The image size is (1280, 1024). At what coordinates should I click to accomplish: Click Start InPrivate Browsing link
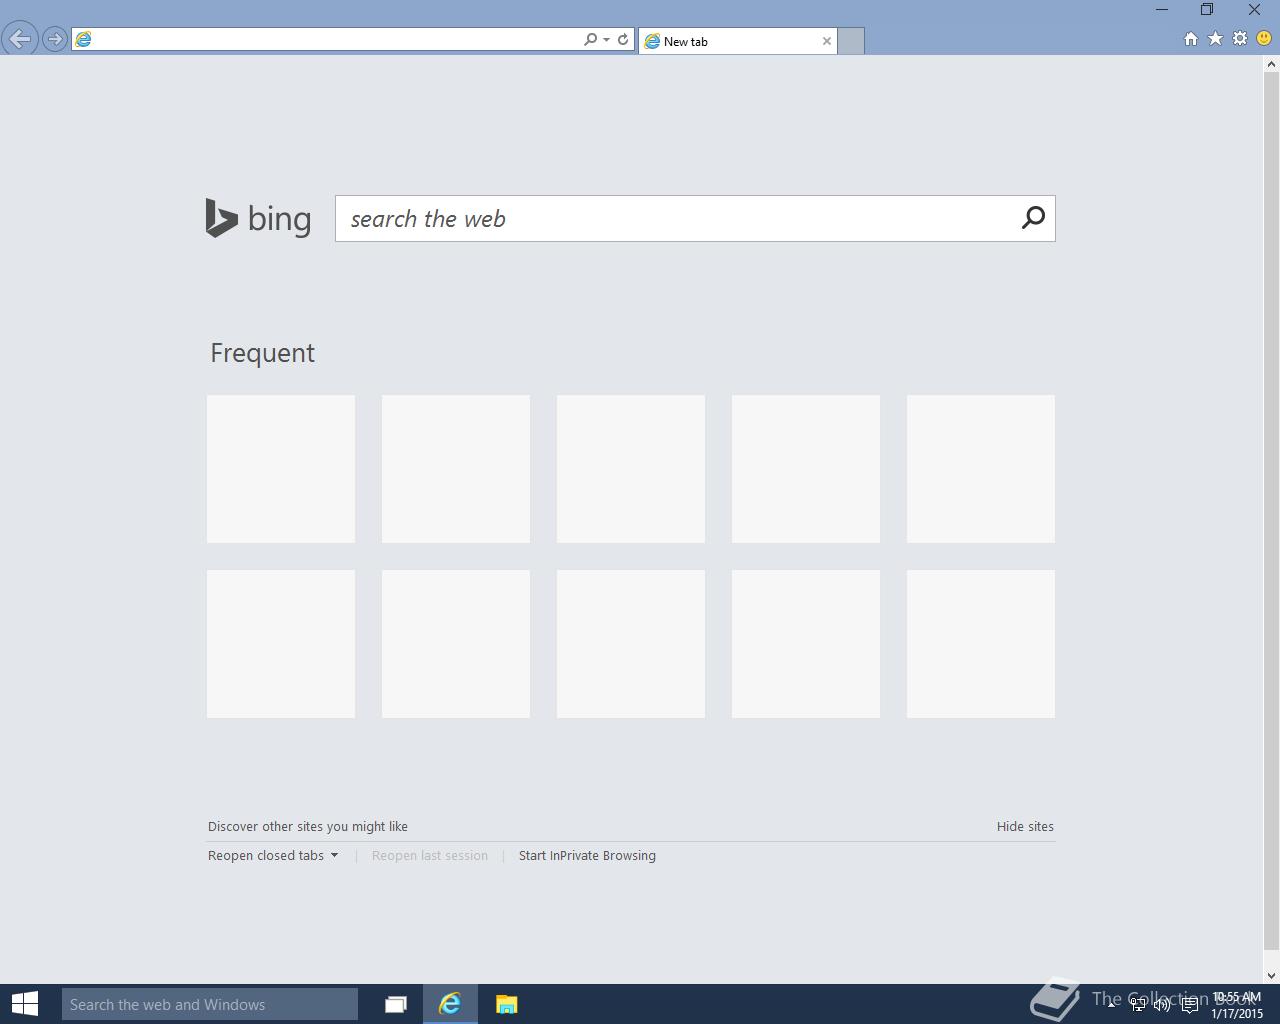[x=587, y=855]
